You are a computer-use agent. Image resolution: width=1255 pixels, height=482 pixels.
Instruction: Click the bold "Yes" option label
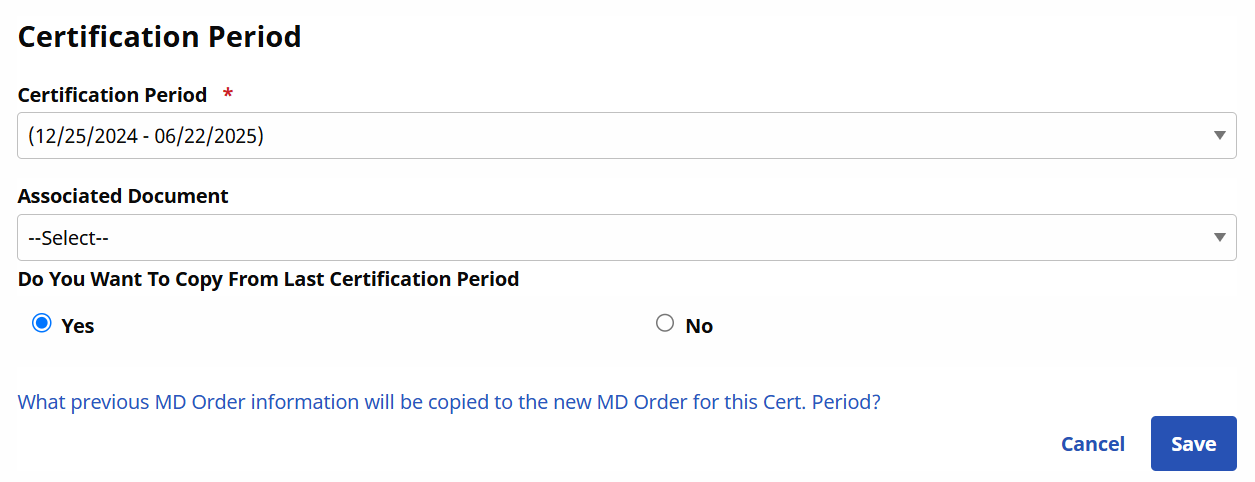tap(78, 326)
